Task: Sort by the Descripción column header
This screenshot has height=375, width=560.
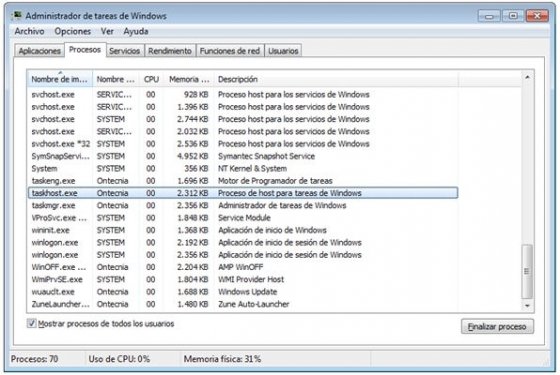Action: point(336,79)
